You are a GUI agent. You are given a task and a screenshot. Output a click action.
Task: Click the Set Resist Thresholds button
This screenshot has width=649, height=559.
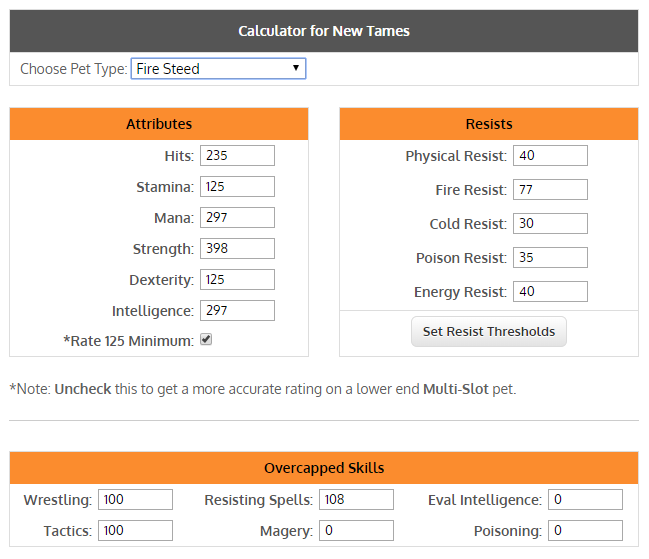(x=488, y=331)
